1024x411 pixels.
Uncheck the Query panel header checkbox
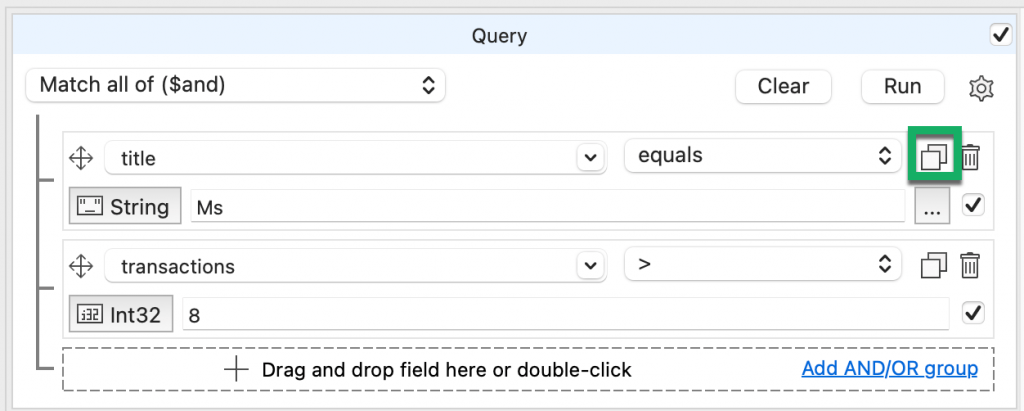click(1000, 35)
